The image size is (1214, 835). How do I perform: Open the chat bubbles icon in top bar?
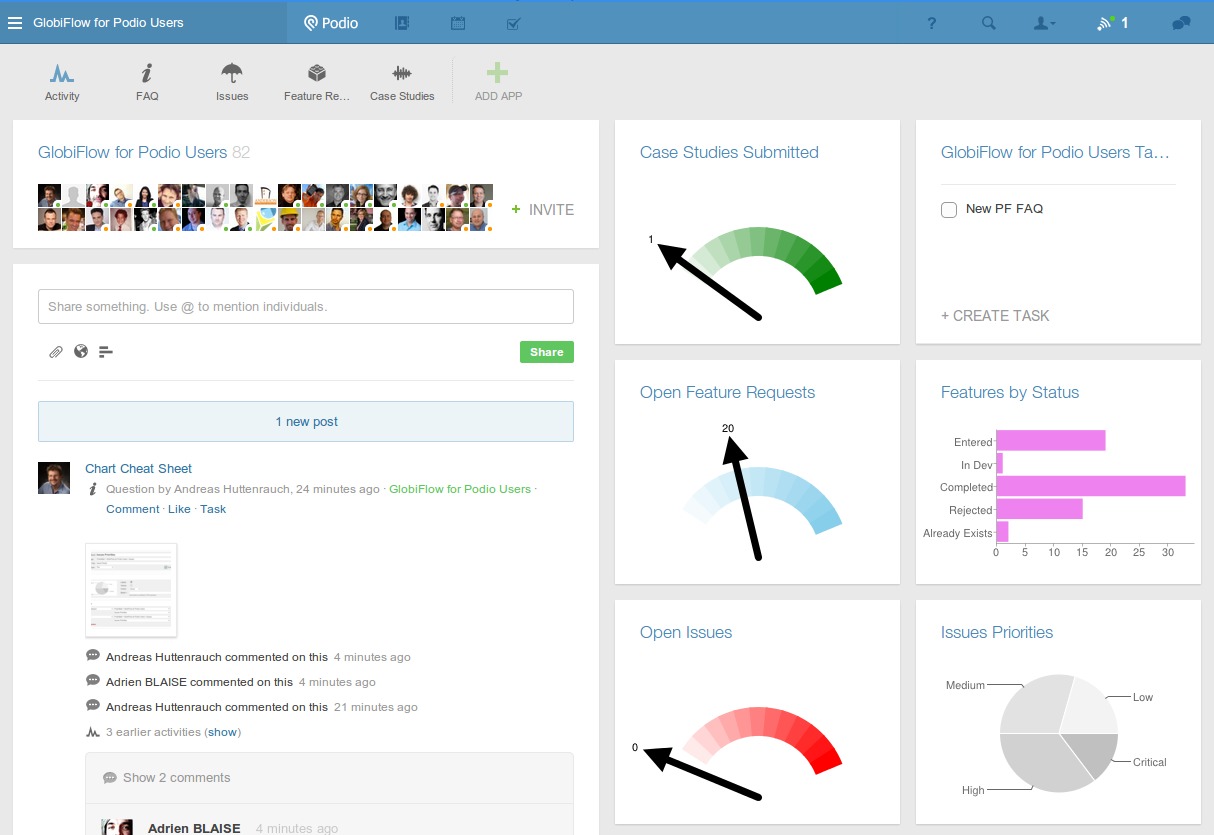click(x=1179, y=22)
